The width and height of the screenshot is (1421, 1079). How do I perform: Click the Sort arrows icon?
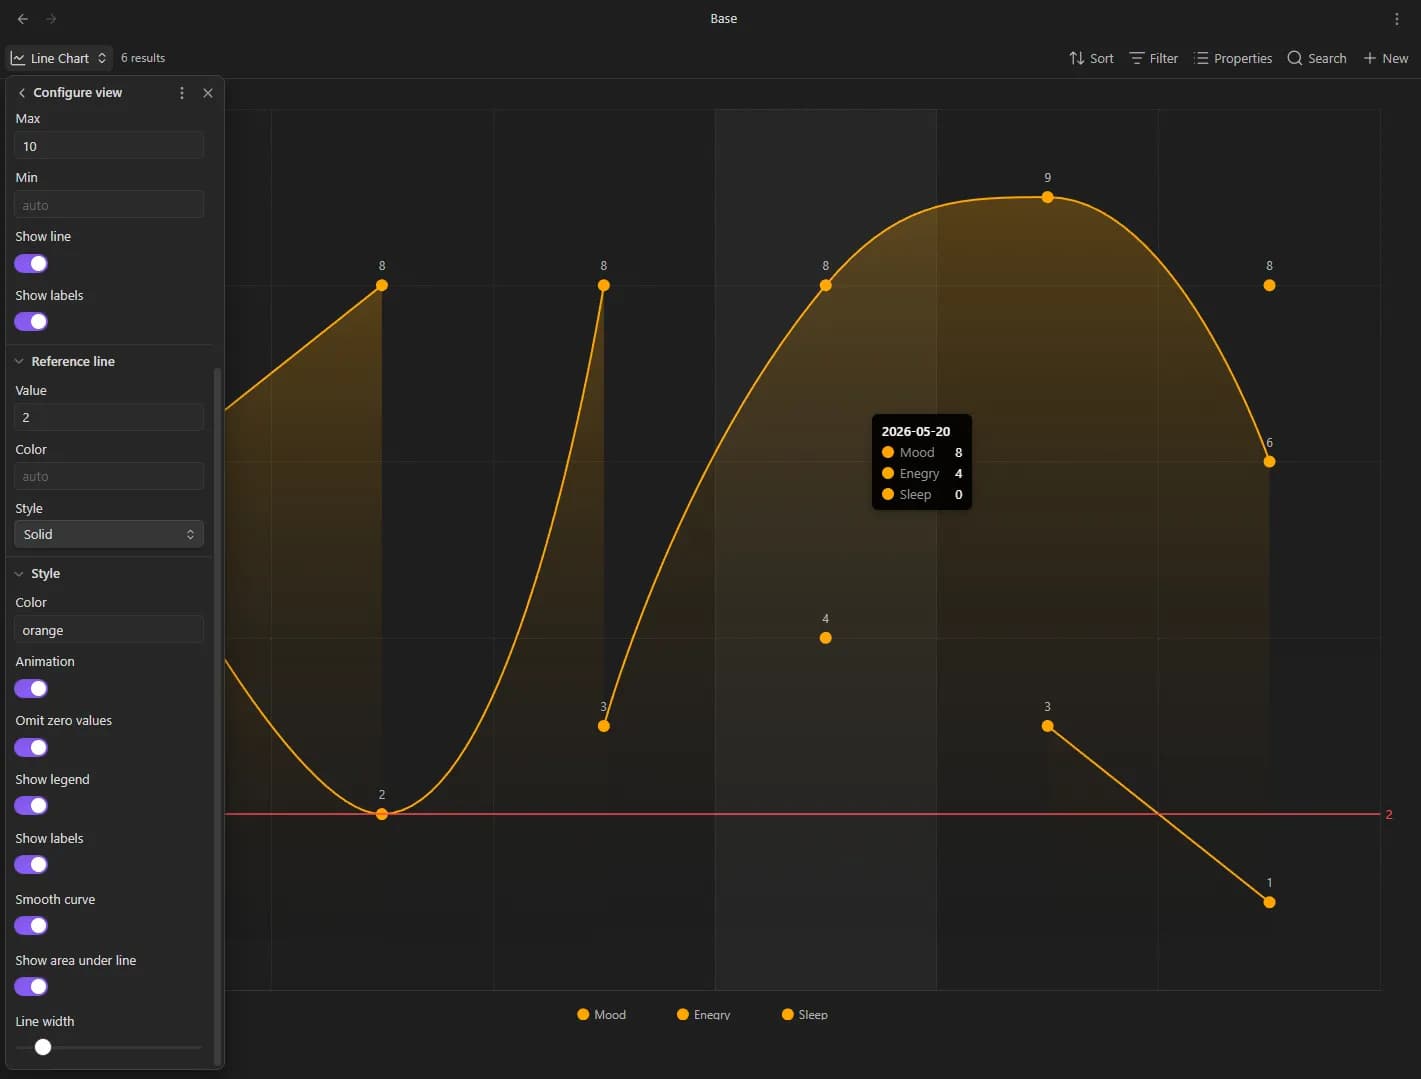1076,58
